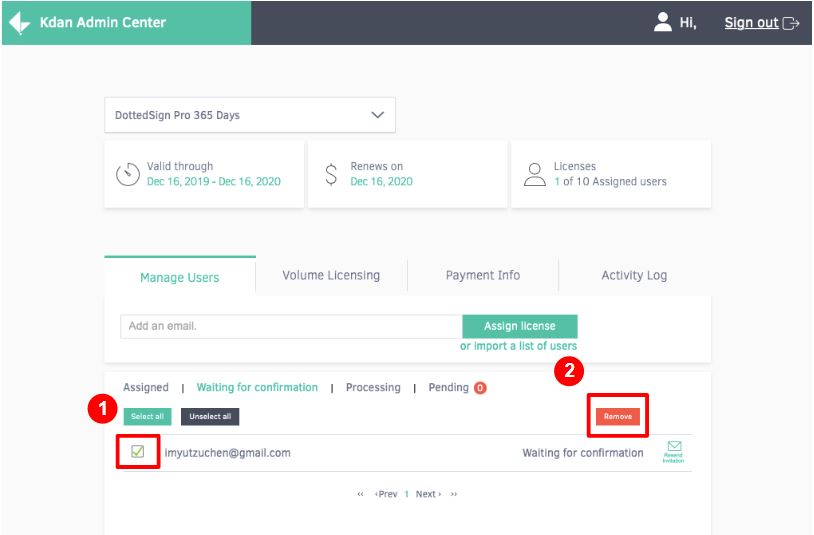Viewport: 814px width, 535px height.
Task: Click the imyutzuchen@gmail.com email text
Action: 227,452
